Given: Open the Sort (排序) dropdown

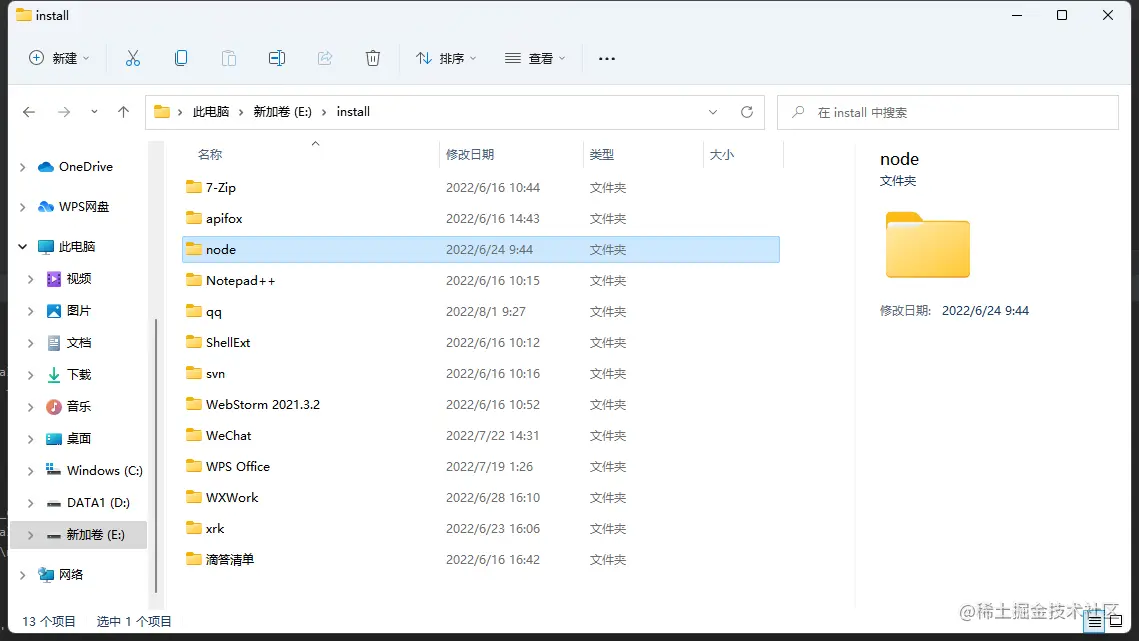Looking at the screenshot, I should (446, 58).
